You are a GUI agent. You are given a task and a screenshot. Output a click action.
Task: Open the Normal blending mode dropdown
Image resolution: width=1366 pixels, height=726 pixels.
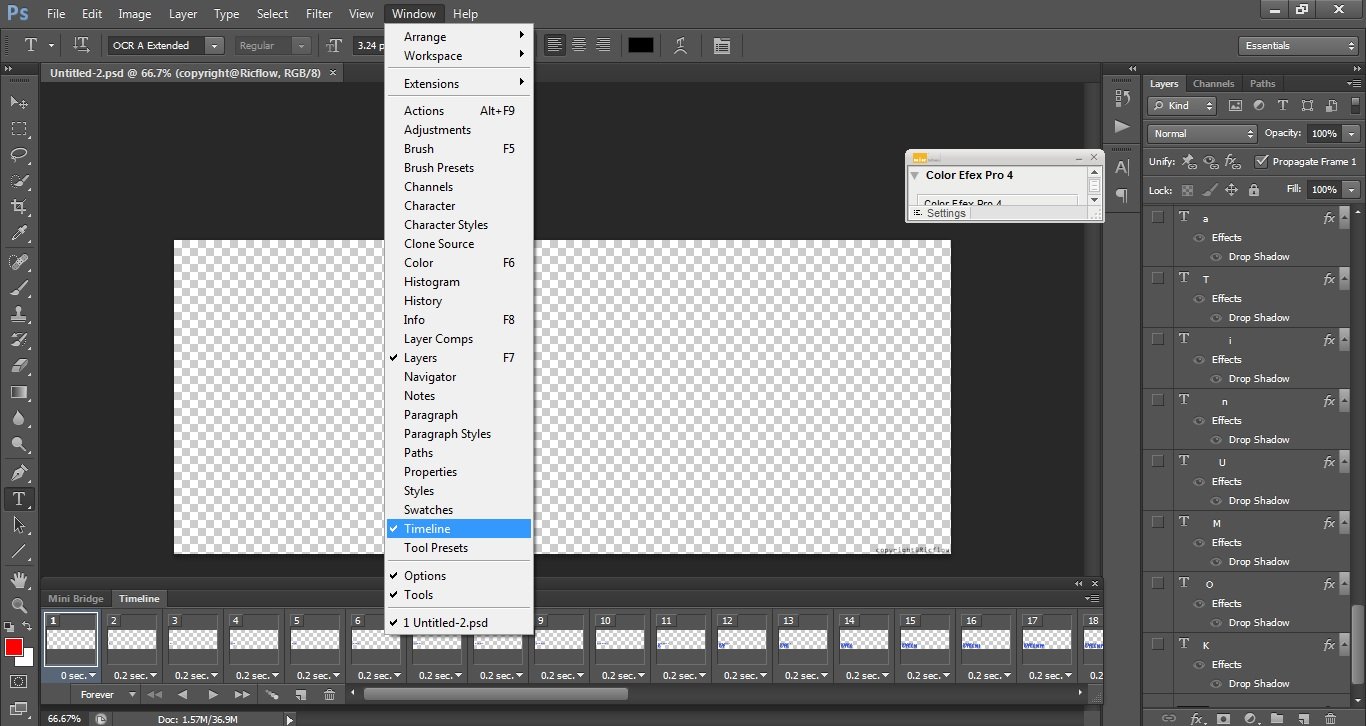pos(1202,133)
